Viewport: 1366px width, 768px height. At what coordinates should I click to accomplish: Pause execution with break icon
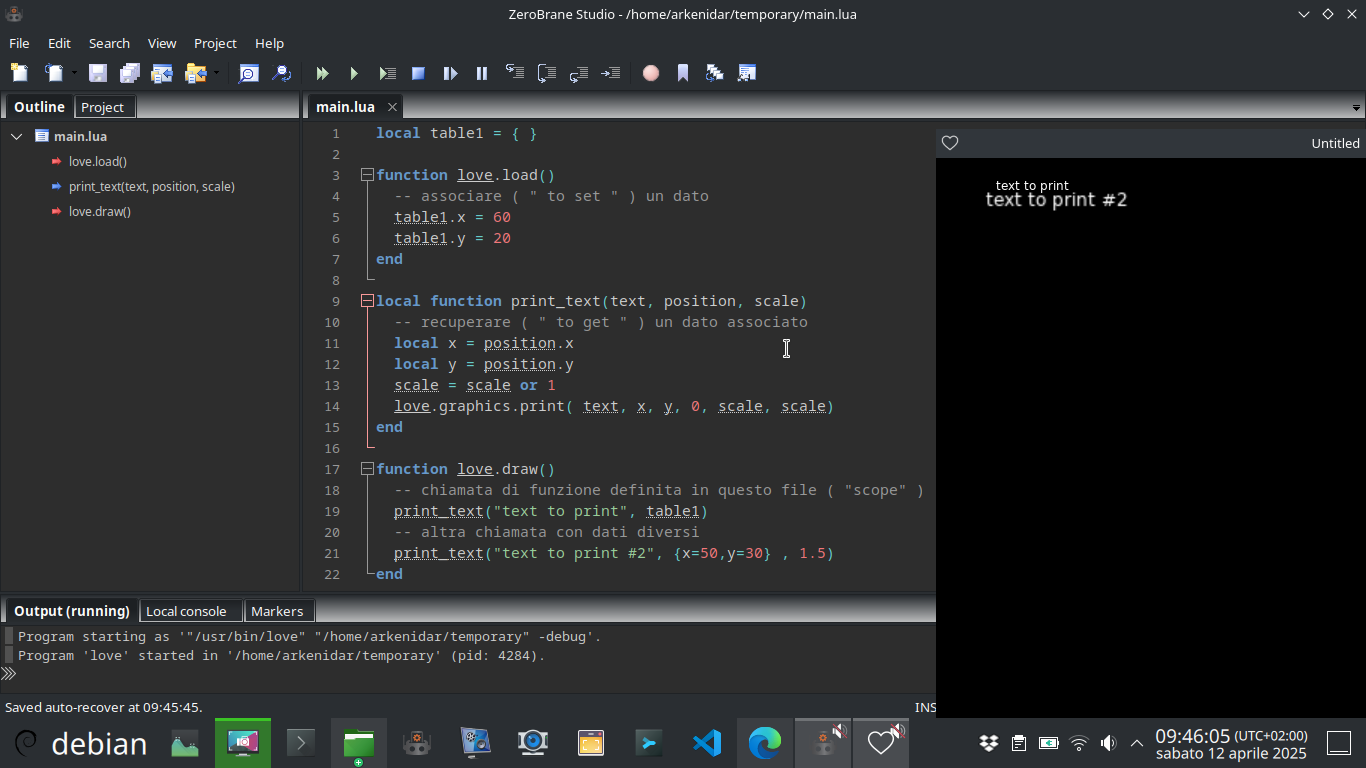(x=482, y=73)
